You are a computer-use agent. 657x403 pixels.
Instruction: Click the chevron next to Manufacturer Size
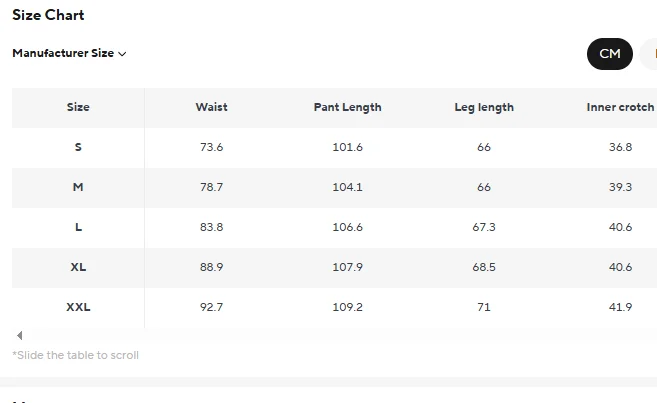[x=122, y=54]
